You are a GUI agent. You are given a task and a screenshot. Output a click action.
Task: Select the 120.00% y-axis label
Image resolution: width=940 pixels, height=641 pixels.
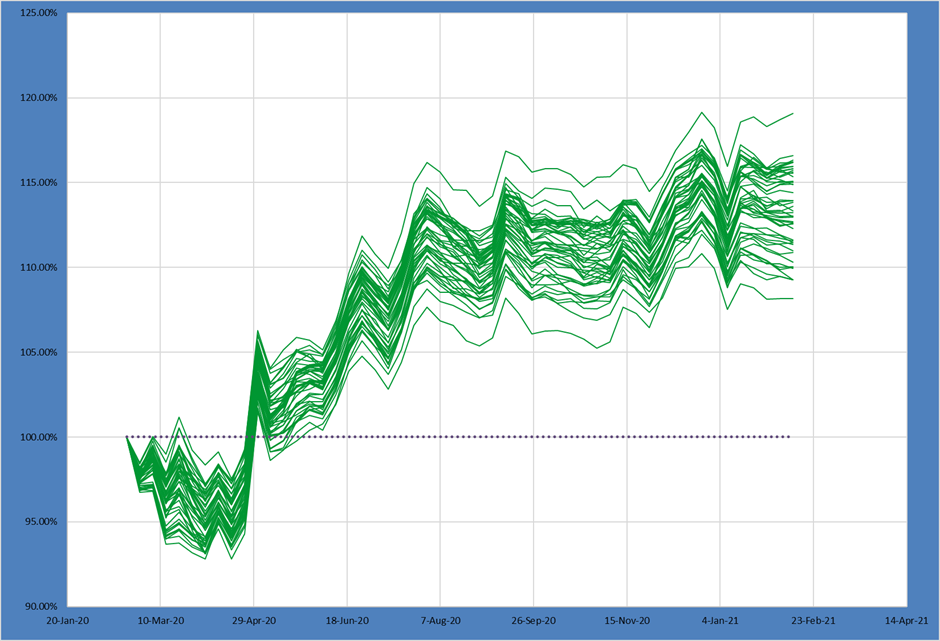pos(39,98)
